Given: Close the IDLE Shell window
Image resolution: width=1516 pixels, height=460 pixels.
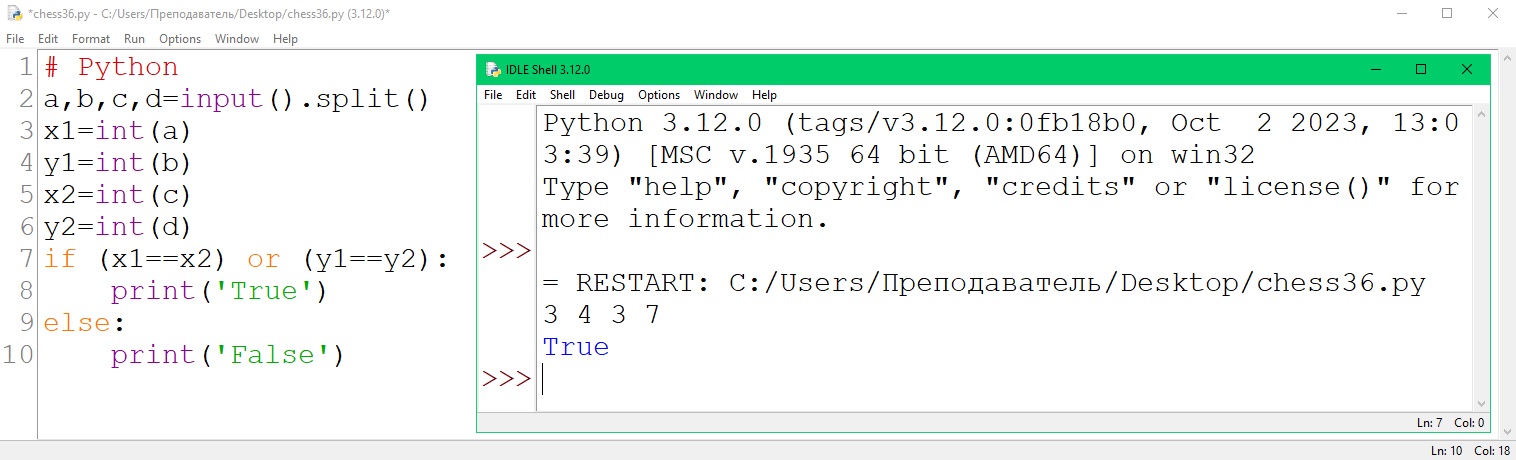Looking at the screenshot, I should click(x=1466, y=70).
